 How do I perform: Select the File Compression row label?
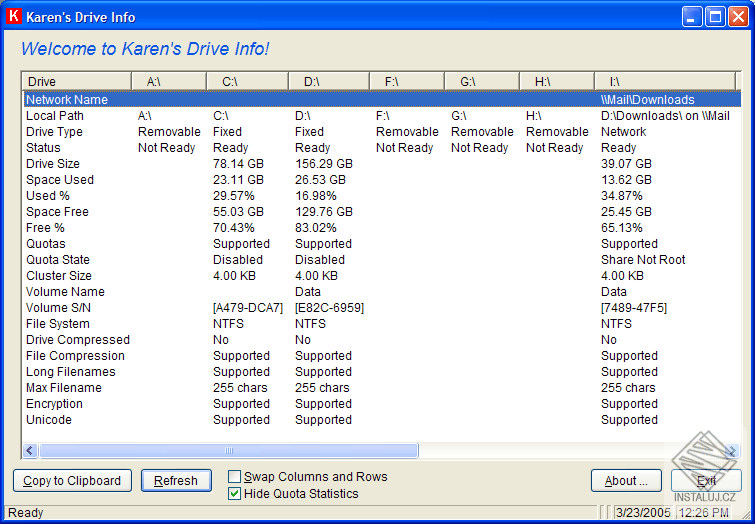76,355
